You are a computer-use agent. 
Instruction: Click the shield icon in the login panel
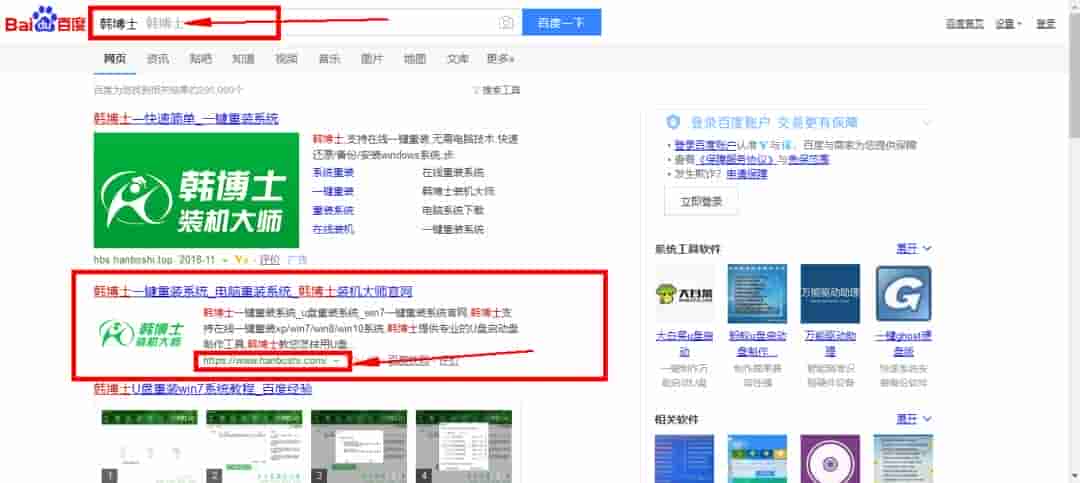point(674,123)
